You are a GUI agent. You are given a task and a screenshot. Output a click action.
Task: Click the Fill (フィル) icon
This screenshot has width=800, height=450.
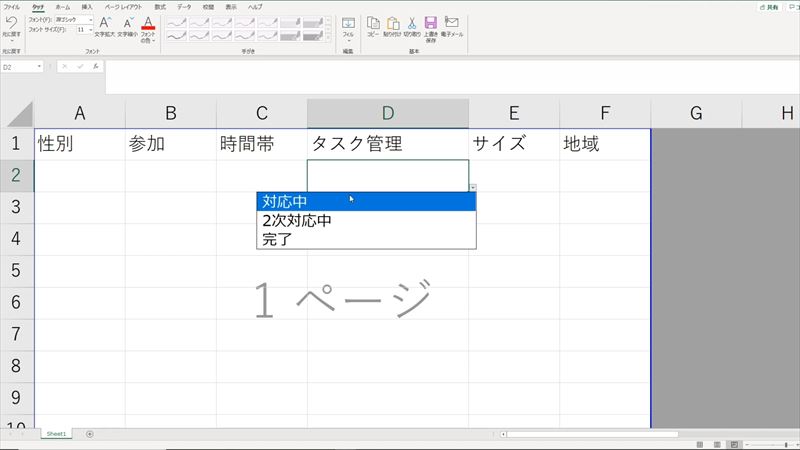pyautogui.click(x=348, y=22)
